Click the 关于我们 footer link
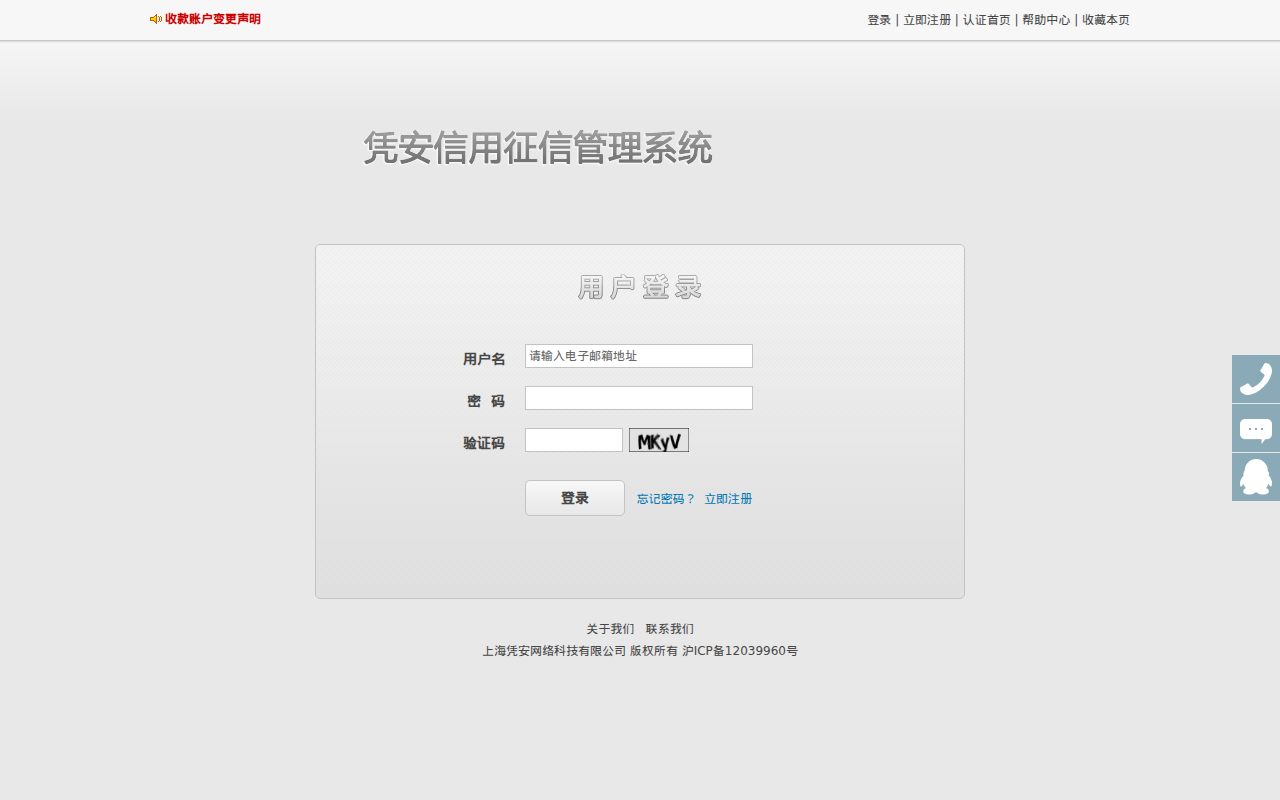 click(x=610, y=629)
